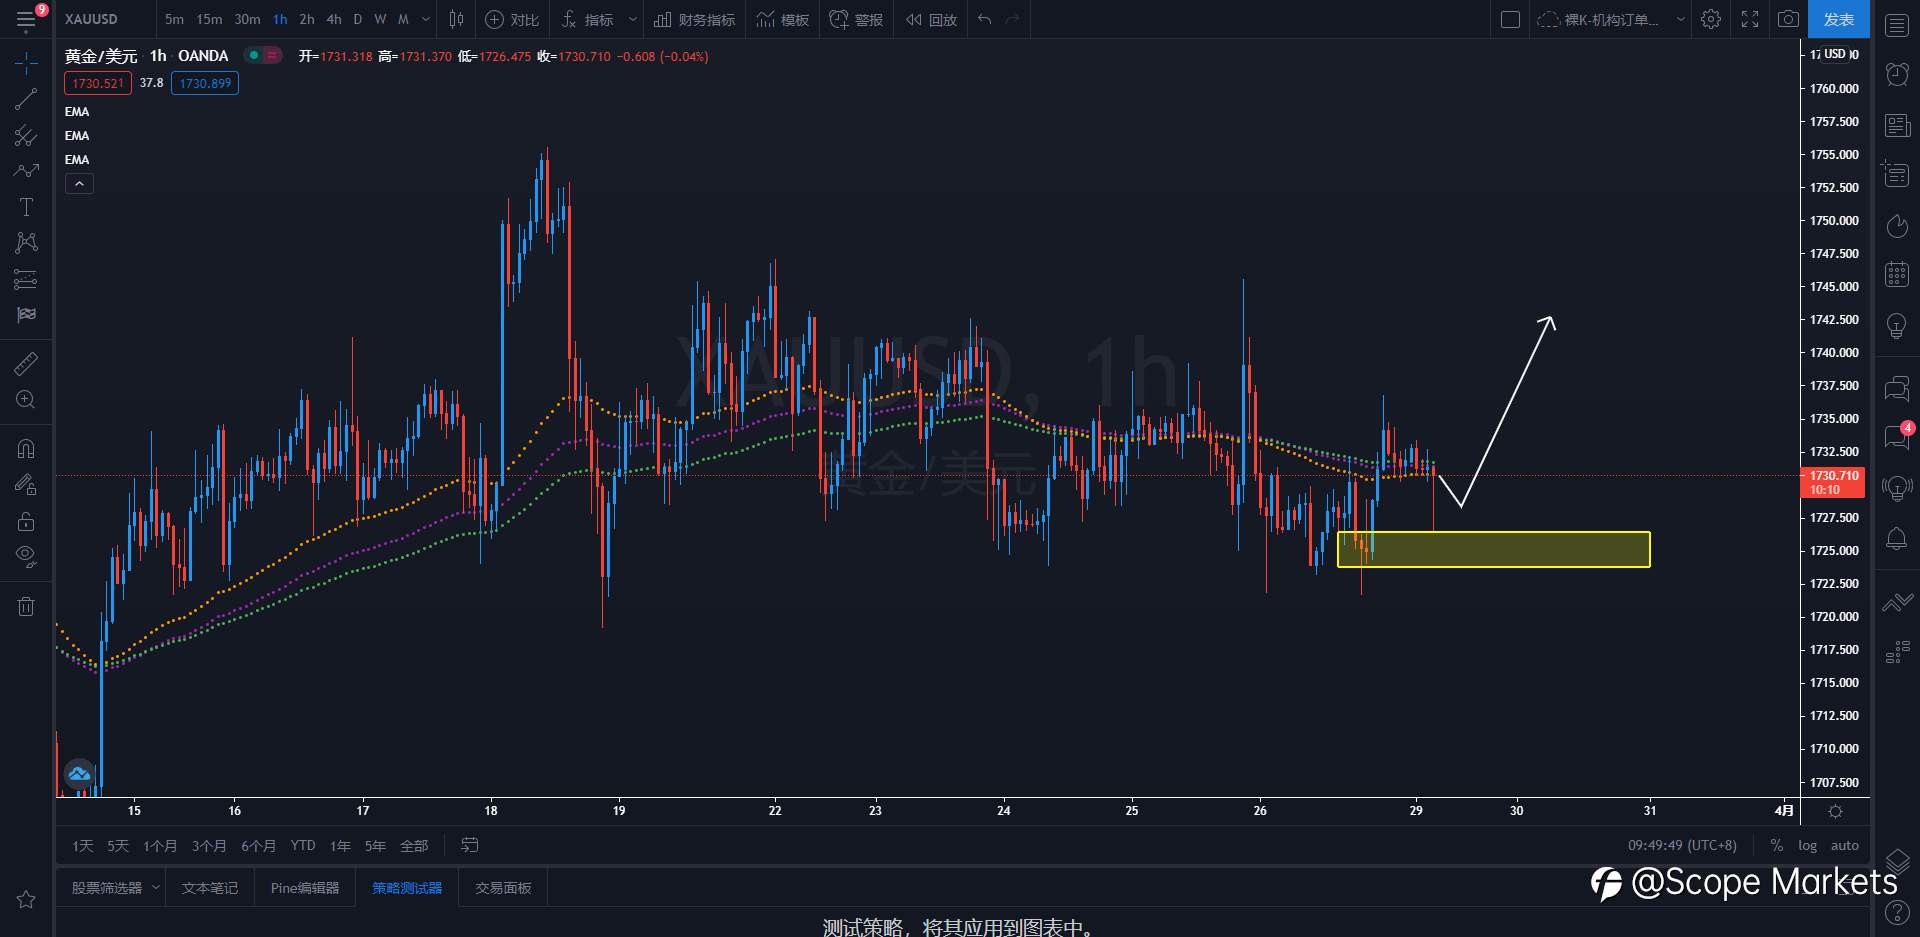Set range to 1个月
Screen dimensions: 1920x937
160,846
